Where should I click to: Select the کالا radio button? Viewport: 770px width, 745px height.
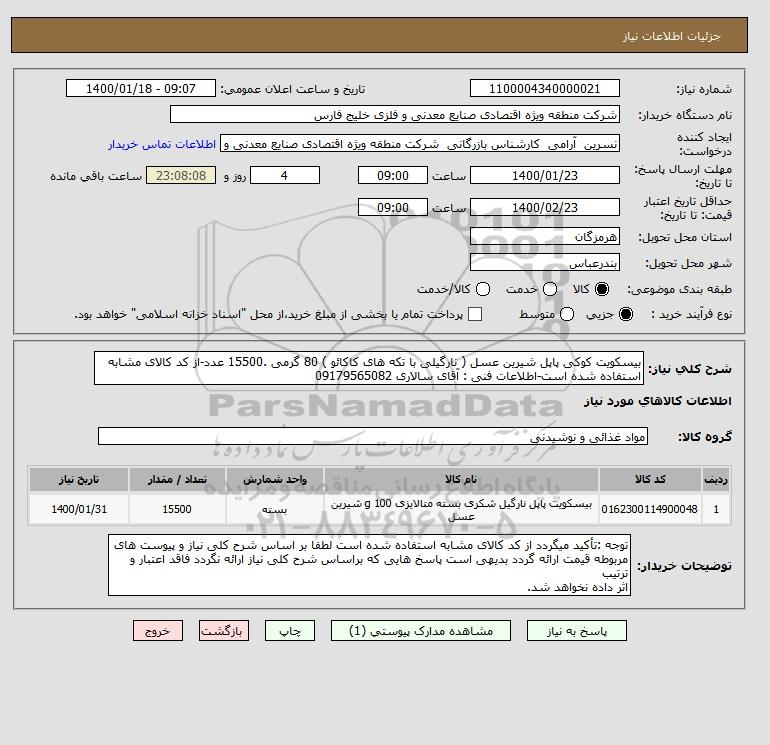coord(602,289)
